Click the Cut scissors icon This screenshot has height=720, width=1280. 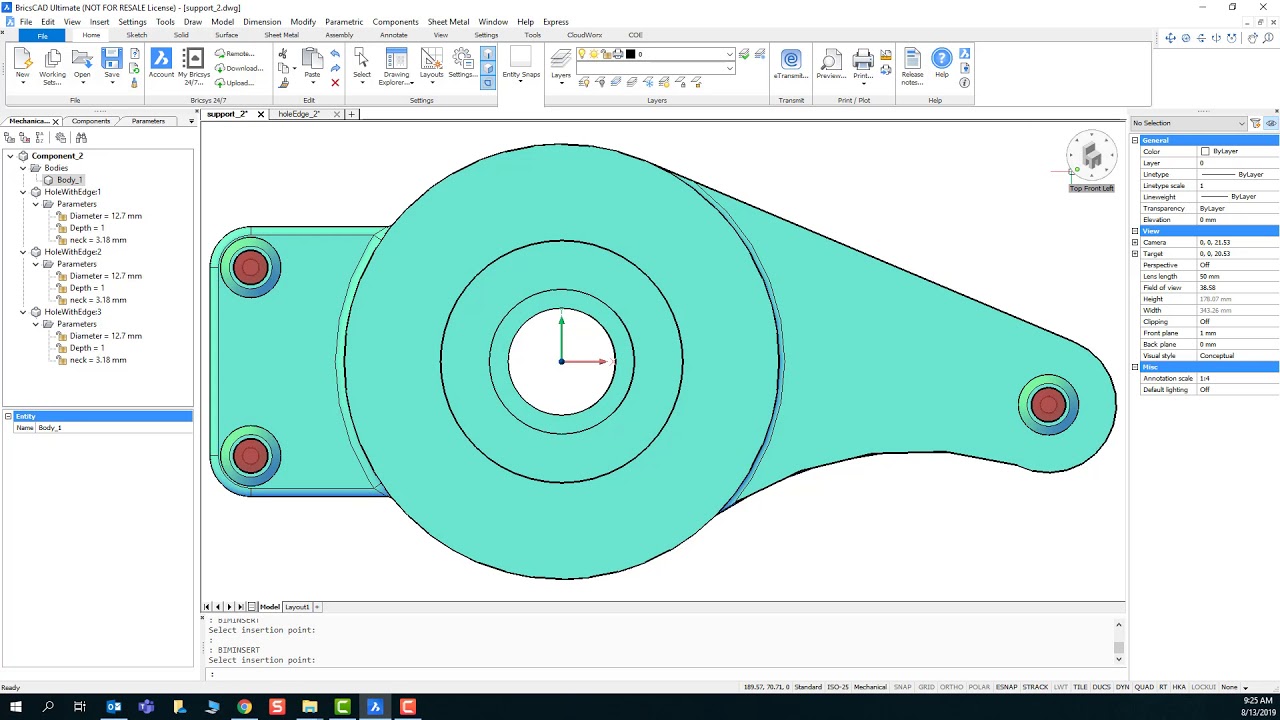click(283, 53)
